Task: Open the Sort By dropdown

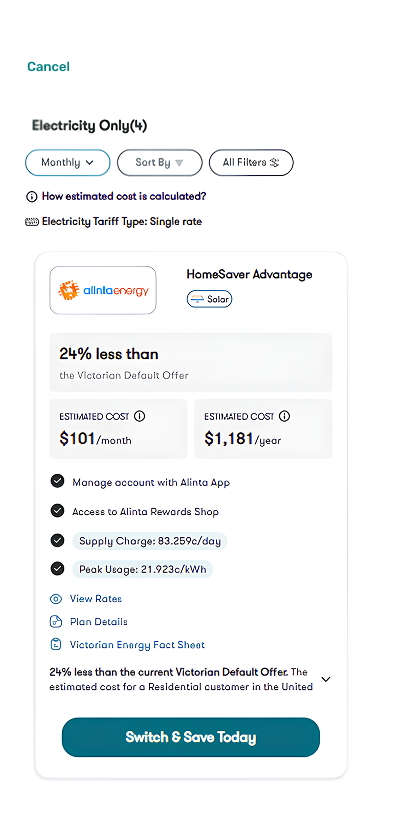Action: (159, 163)
